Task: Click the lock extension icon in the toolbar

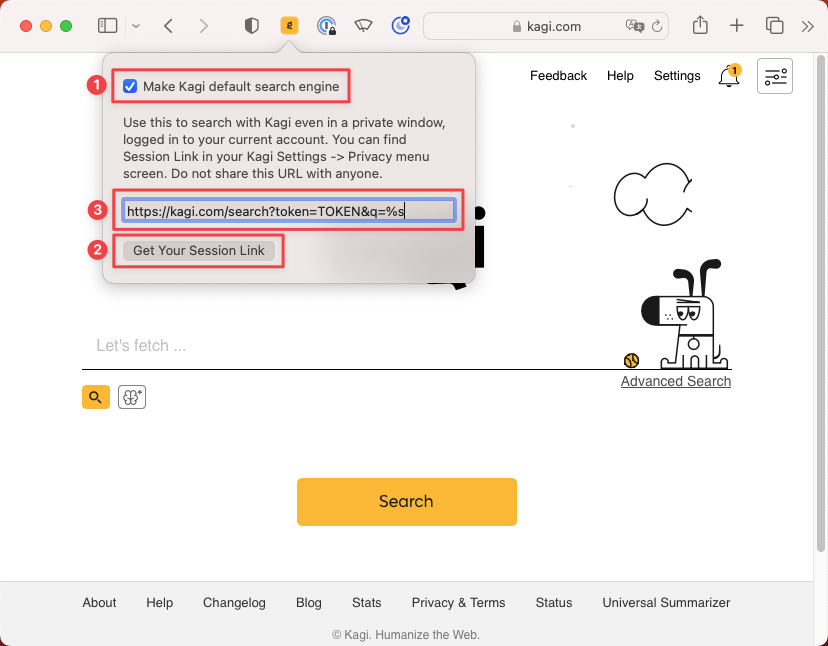Action: 327,26
